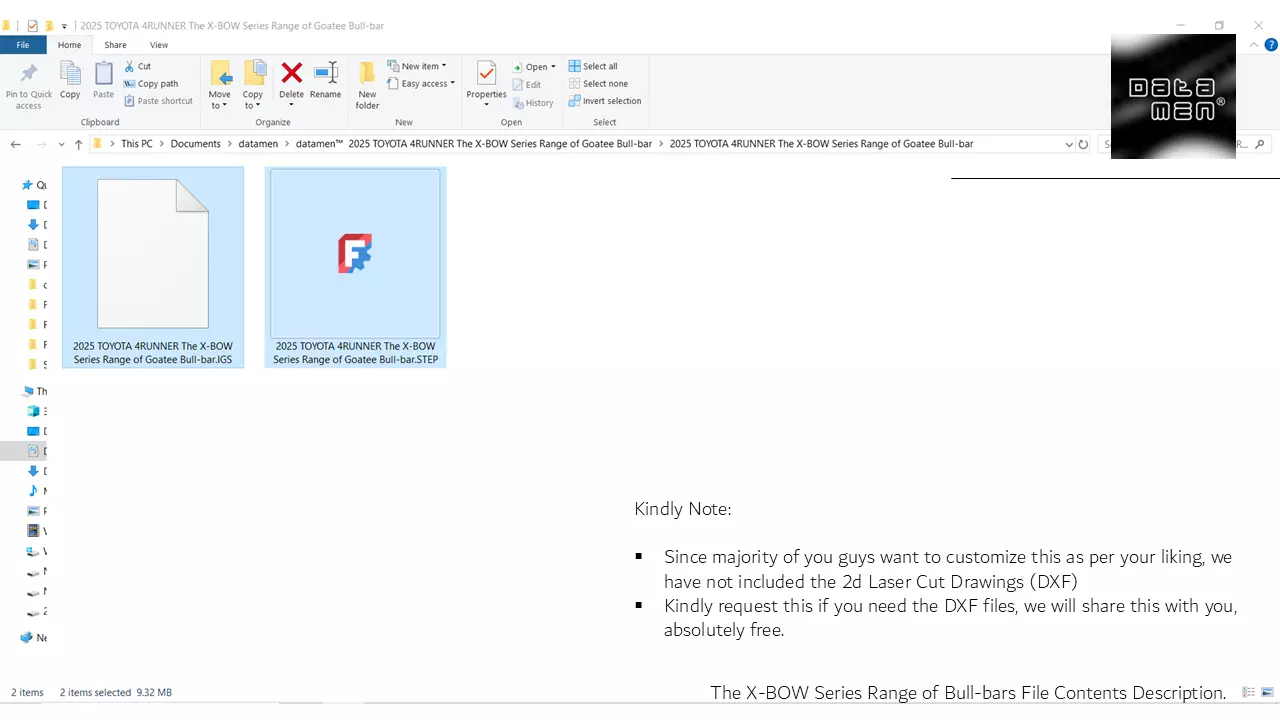The image size is (1280, 720).
Task: Expand the Properties dropdown arrow
Action: click(x=487, y=105)
